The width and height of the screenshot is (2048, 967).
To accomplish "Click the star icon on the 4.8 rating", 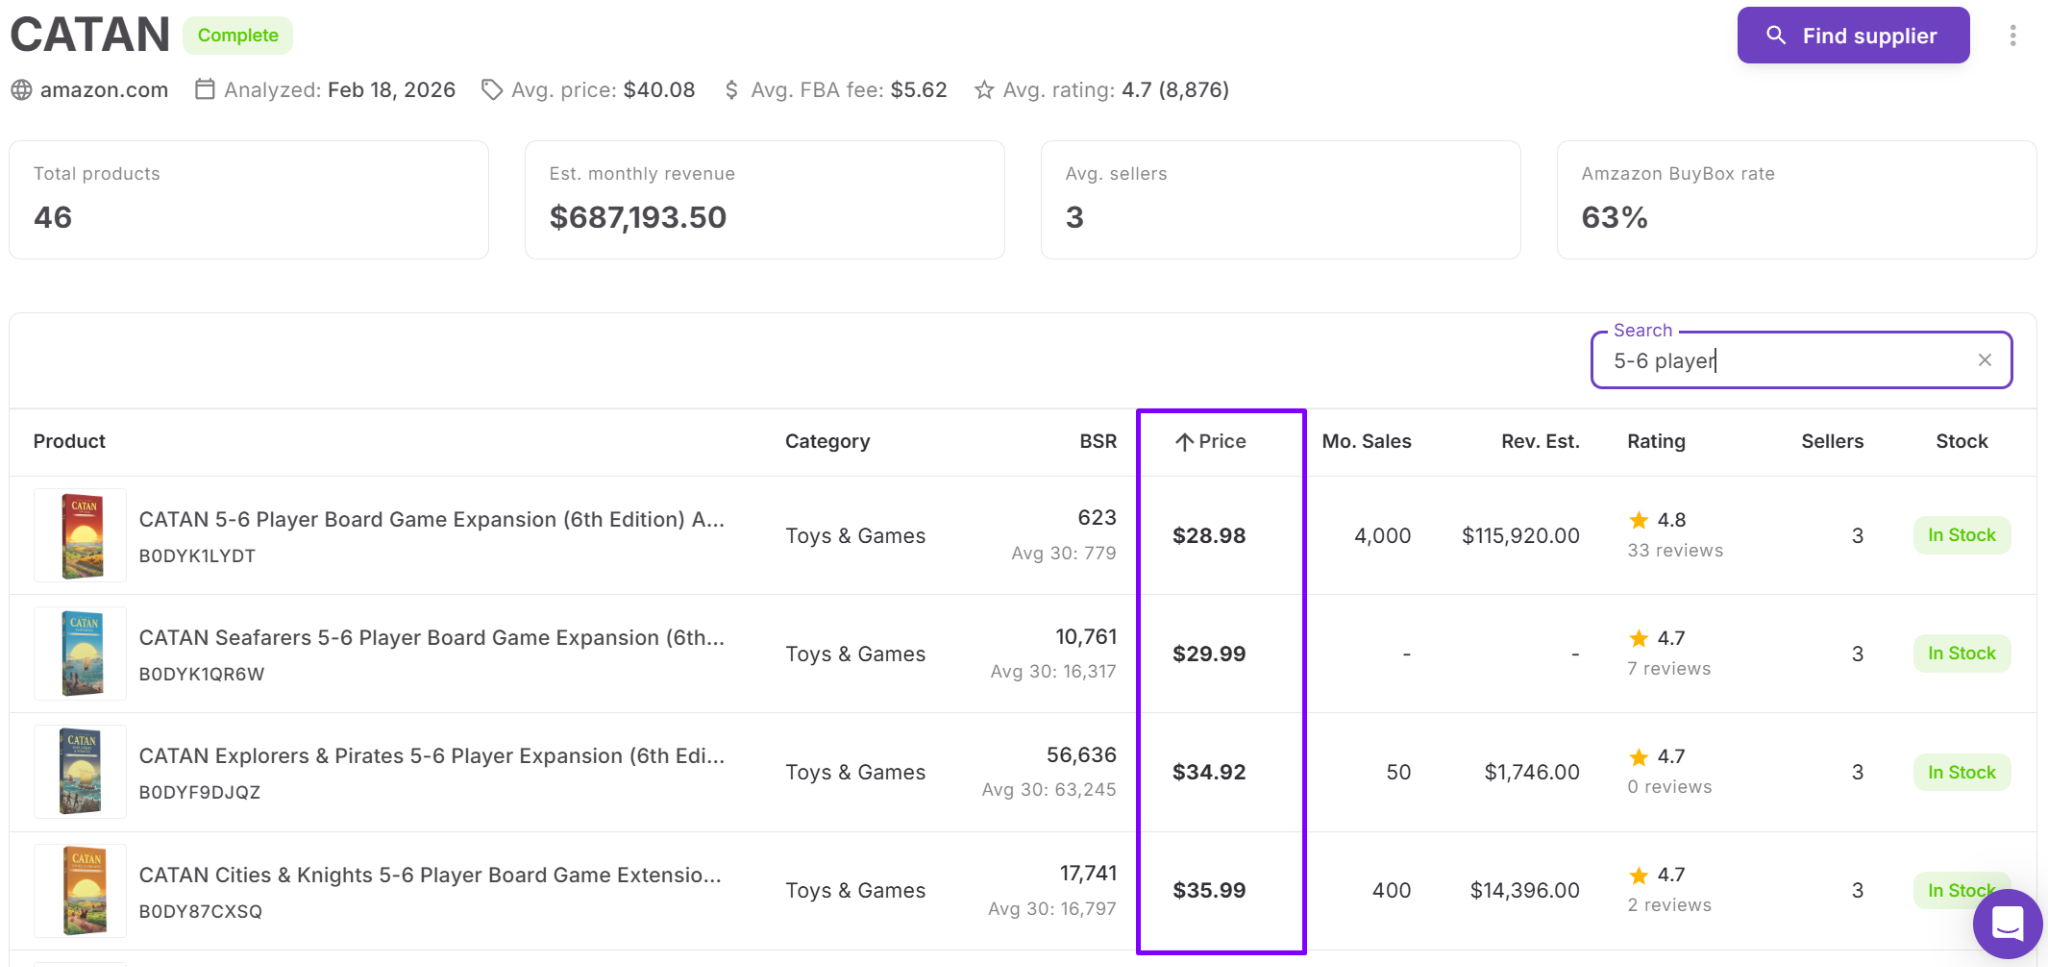I will 1638,519.
